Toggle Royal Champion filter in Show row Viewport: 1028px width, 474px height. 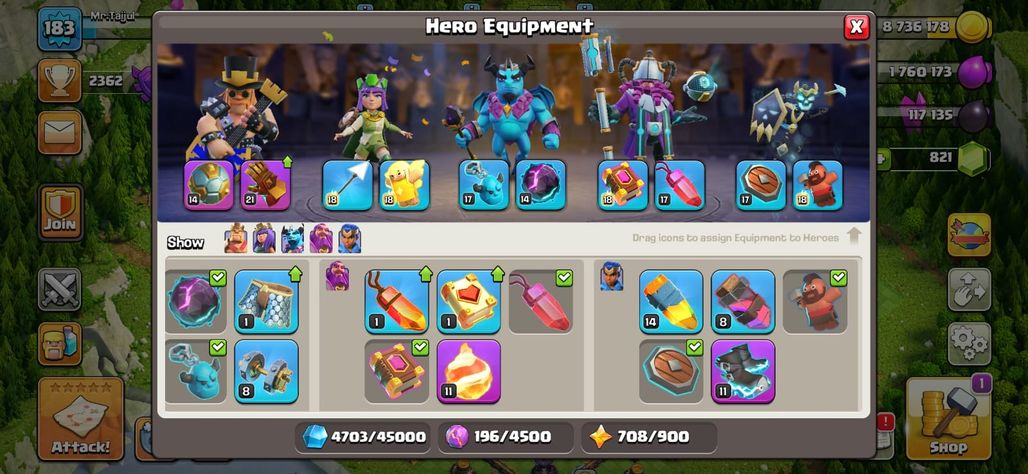[x=349, y=239]
